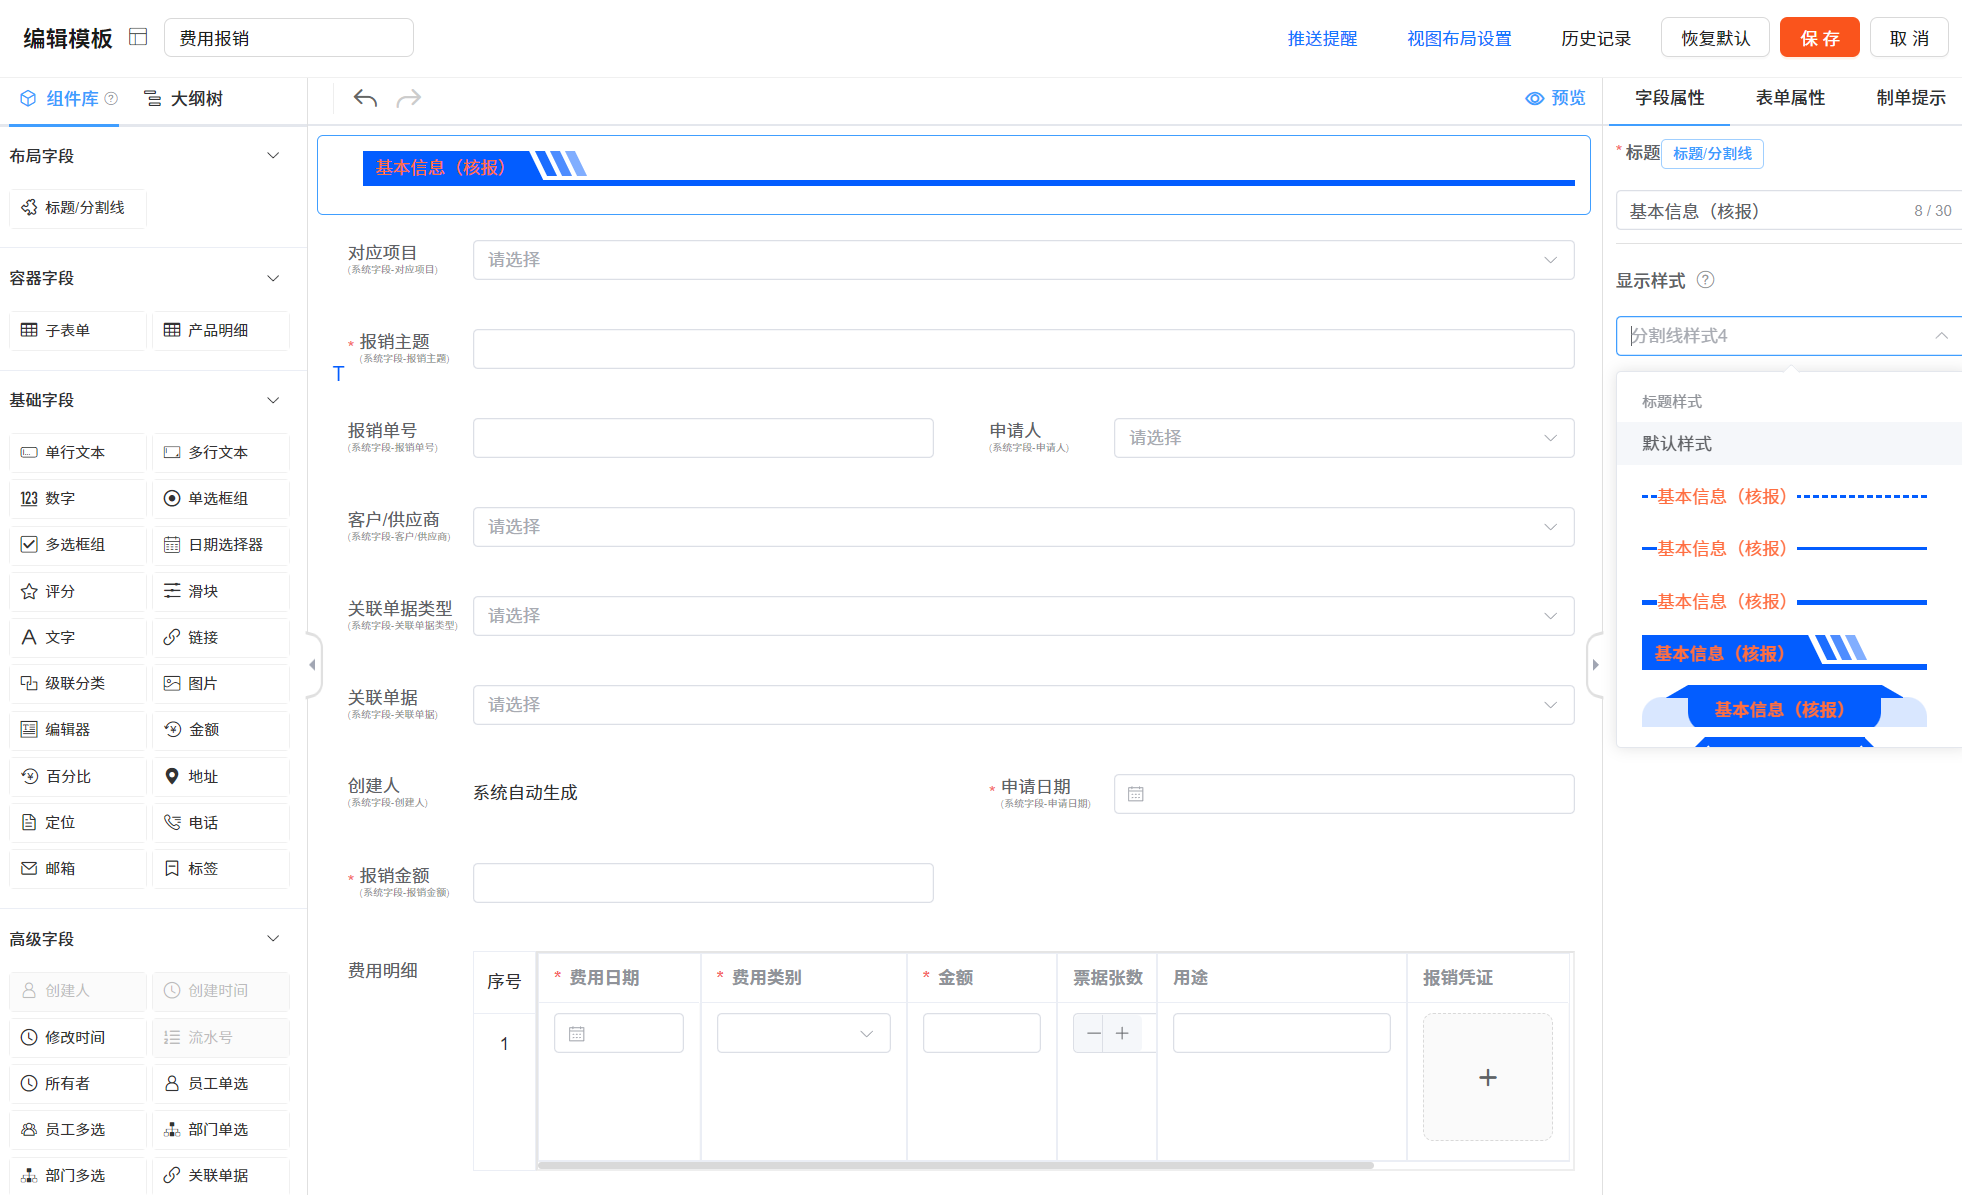1962x1195 pixels.
Task: Click the undo arrow icon
Action: pos(365,98)
